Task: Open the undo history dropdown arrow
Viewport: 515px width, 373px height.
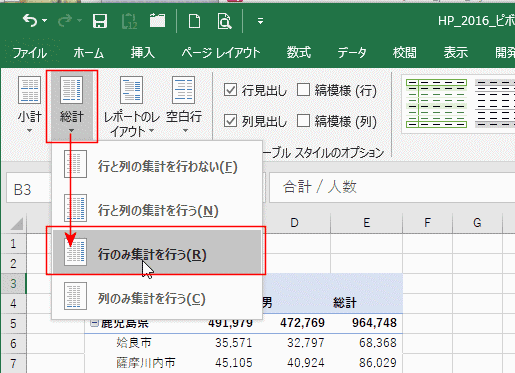Action: tap(45, 21)
